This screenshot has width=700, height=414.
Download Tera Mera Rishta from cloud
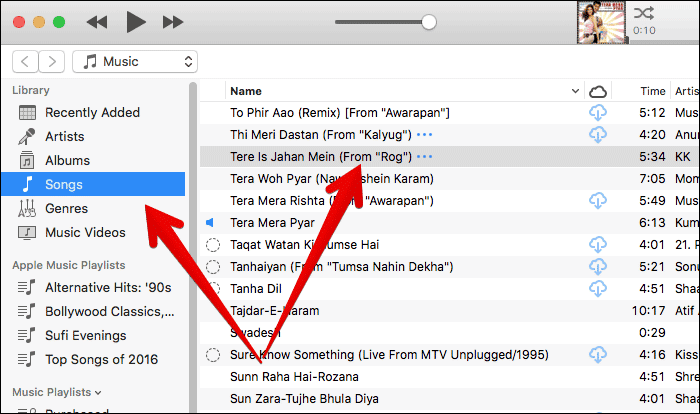598,201
